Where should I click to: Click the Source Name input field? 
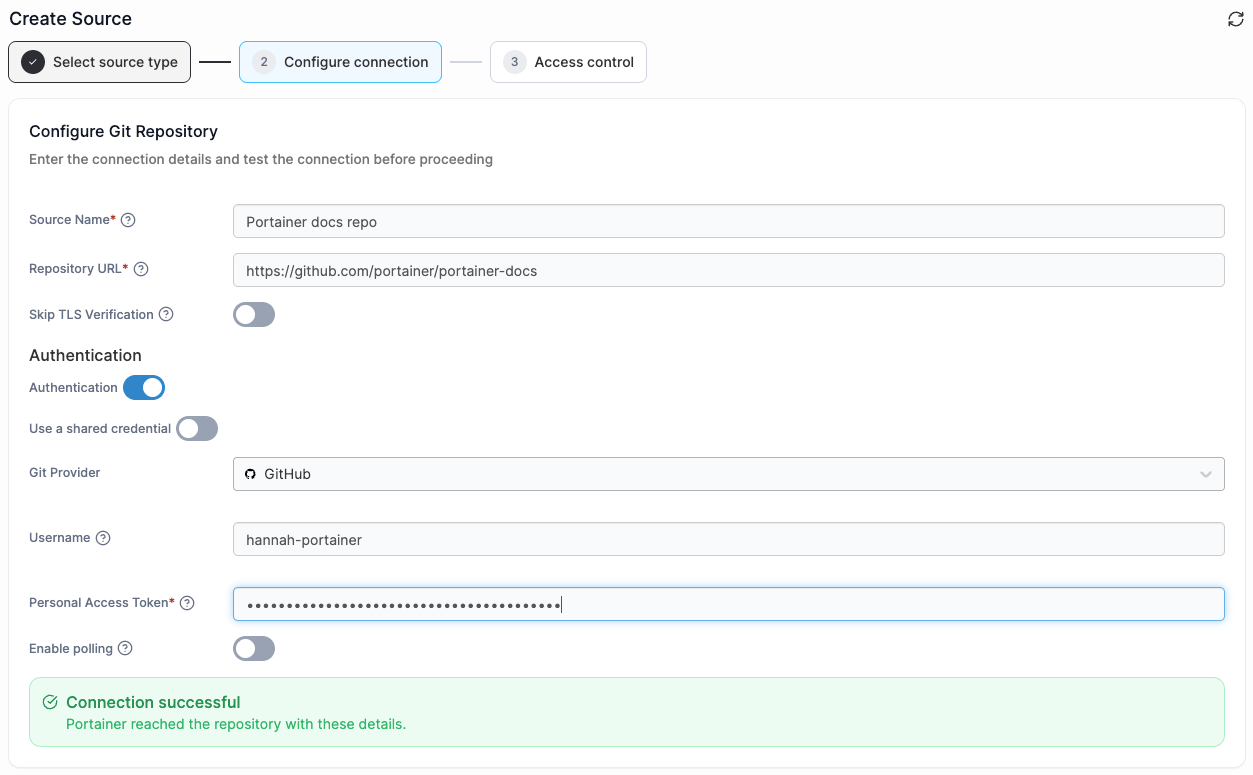(729, 221)
